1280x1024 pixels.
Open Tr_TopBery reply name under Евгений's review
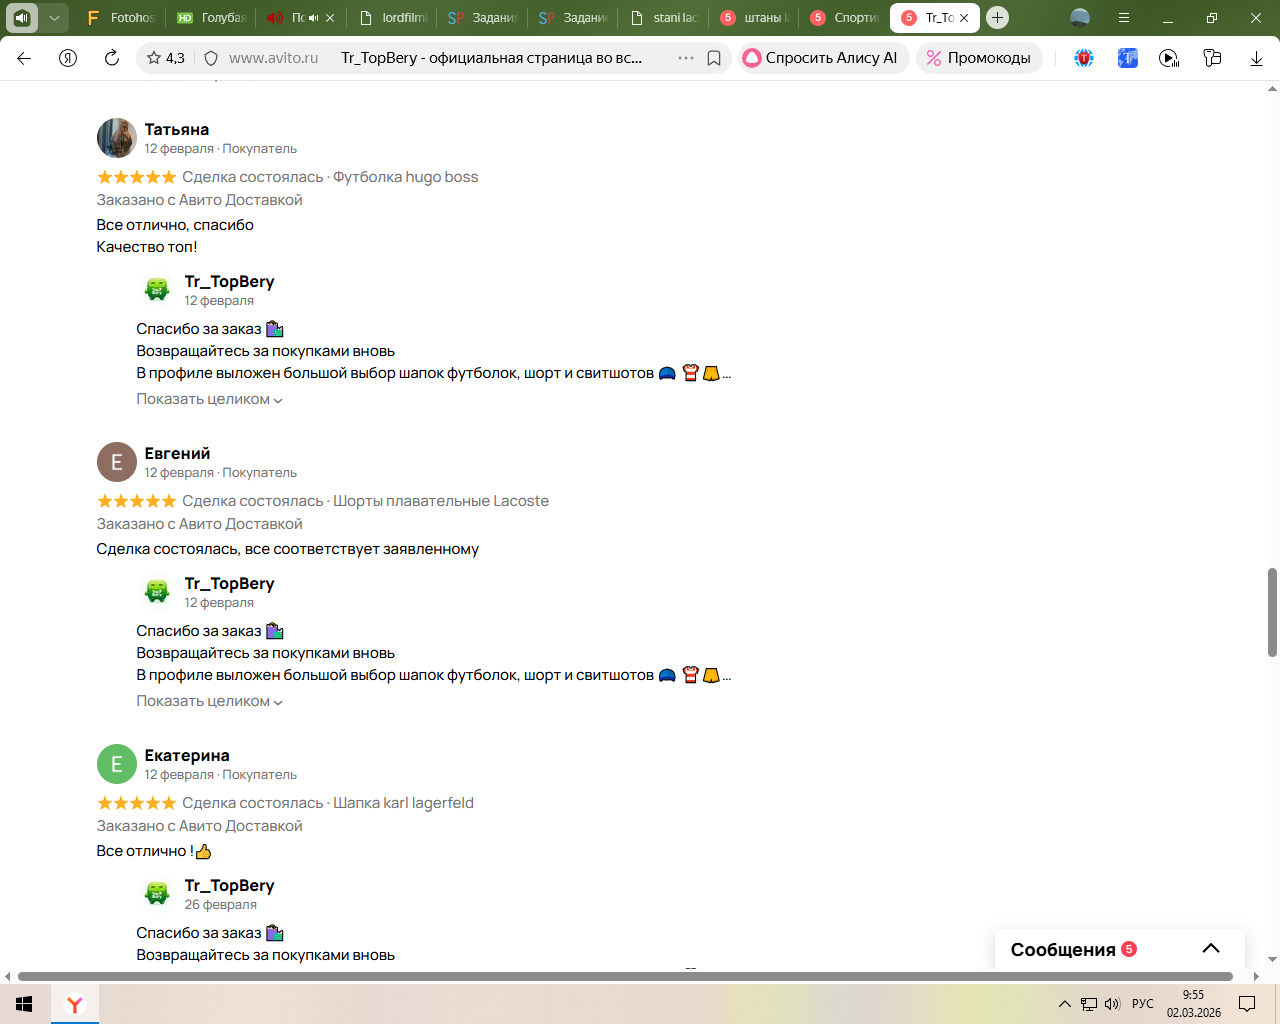[x=229, y=584]
